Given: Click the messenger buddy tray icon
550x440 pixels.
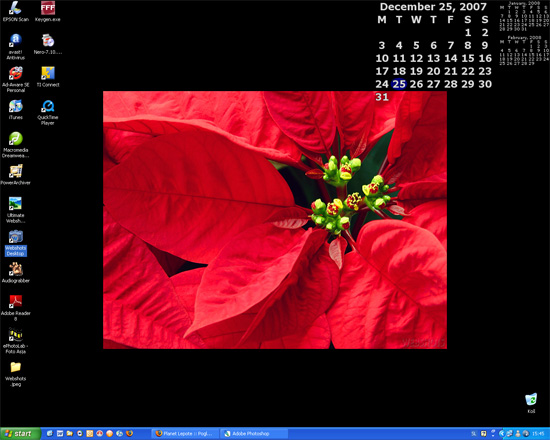Looking at the screenshot, I should (x=518, y=434).
